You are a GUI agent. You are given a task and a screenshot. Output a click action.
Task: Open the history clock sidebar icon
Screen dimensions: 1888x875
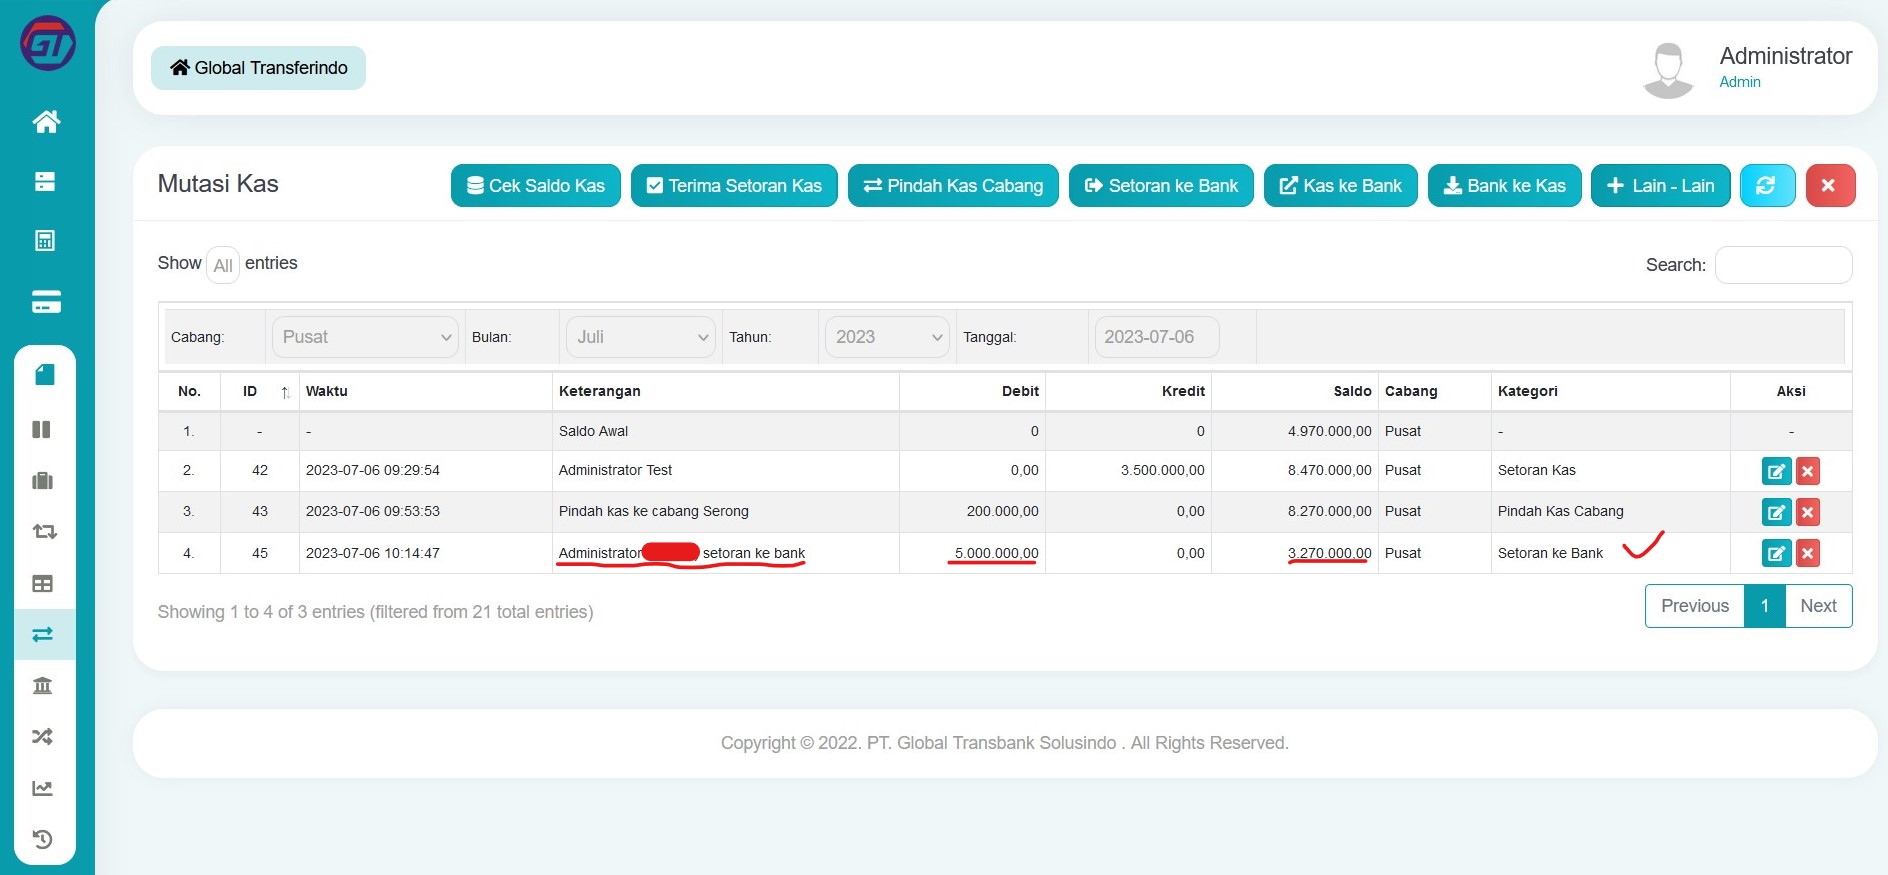(42, 839)
